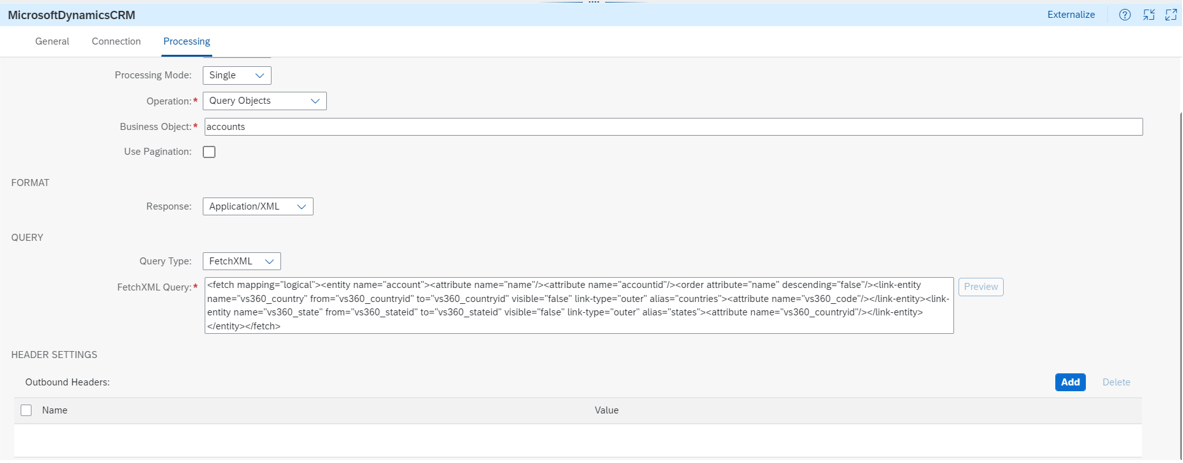Click the minimize panel icon
The height and width of the screenshot is (463, 1183).
point(1148,14)
